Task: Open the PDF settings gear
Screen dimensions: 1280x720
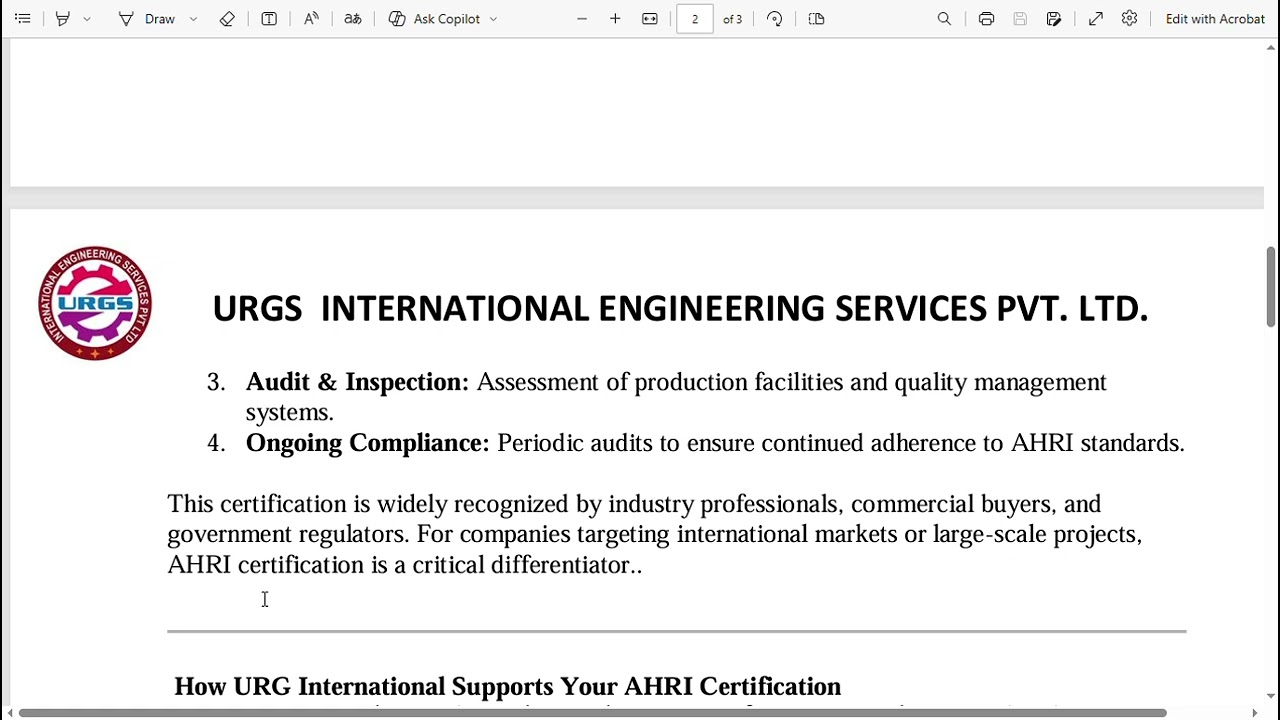Action: [1130, 19]
